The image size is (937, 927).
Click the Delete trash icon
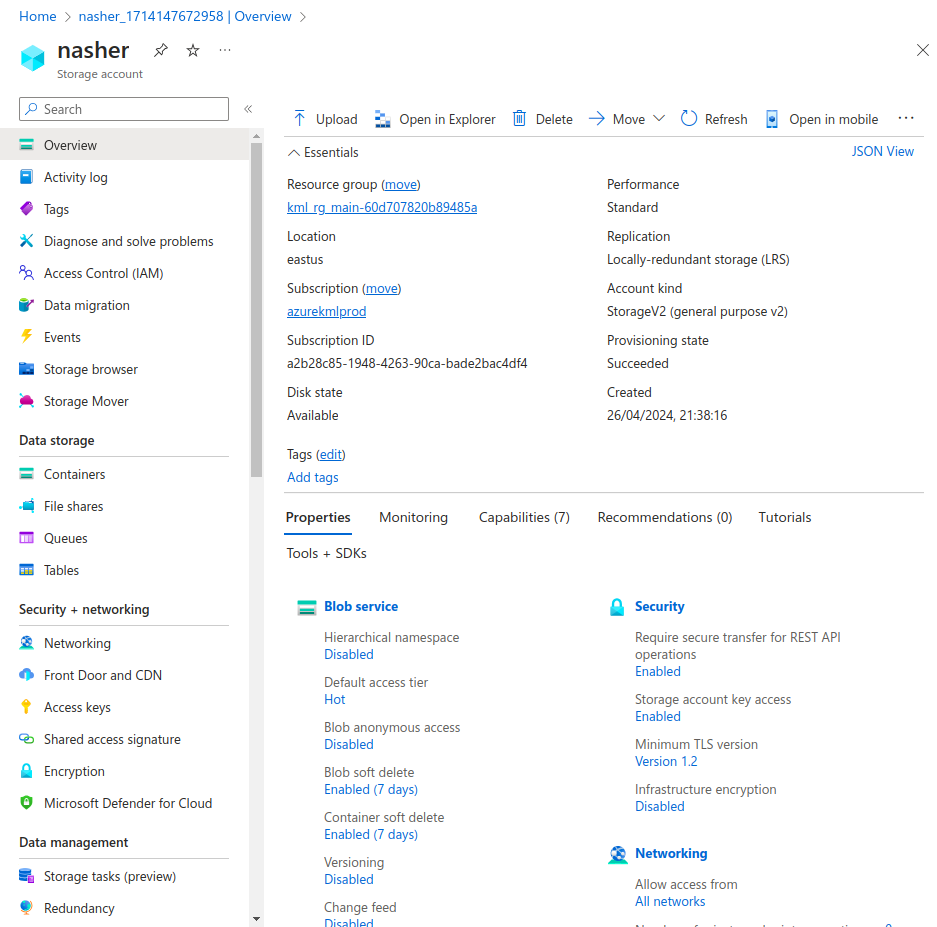tap(519, 119)
